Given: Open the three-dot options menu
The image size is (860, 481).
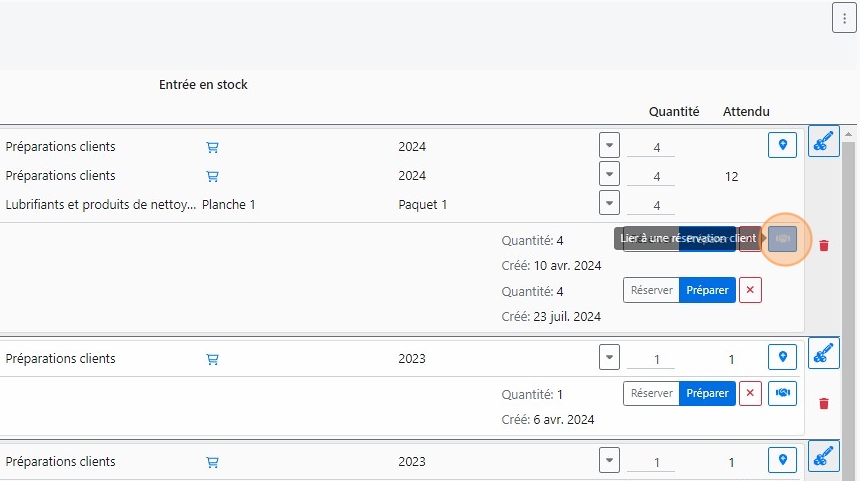Looking at the screenshot, I should (x=845, y=19).
